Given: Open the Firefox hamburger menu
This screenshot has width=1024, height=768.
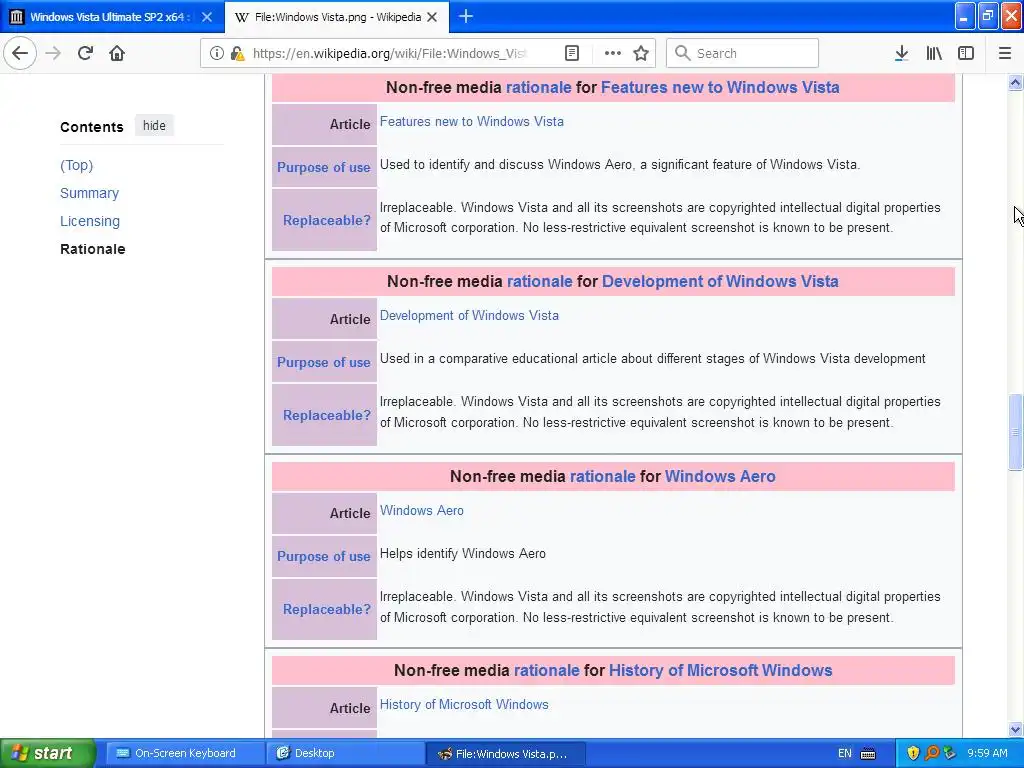Looking at the screenshot, I should point(1005,54).
